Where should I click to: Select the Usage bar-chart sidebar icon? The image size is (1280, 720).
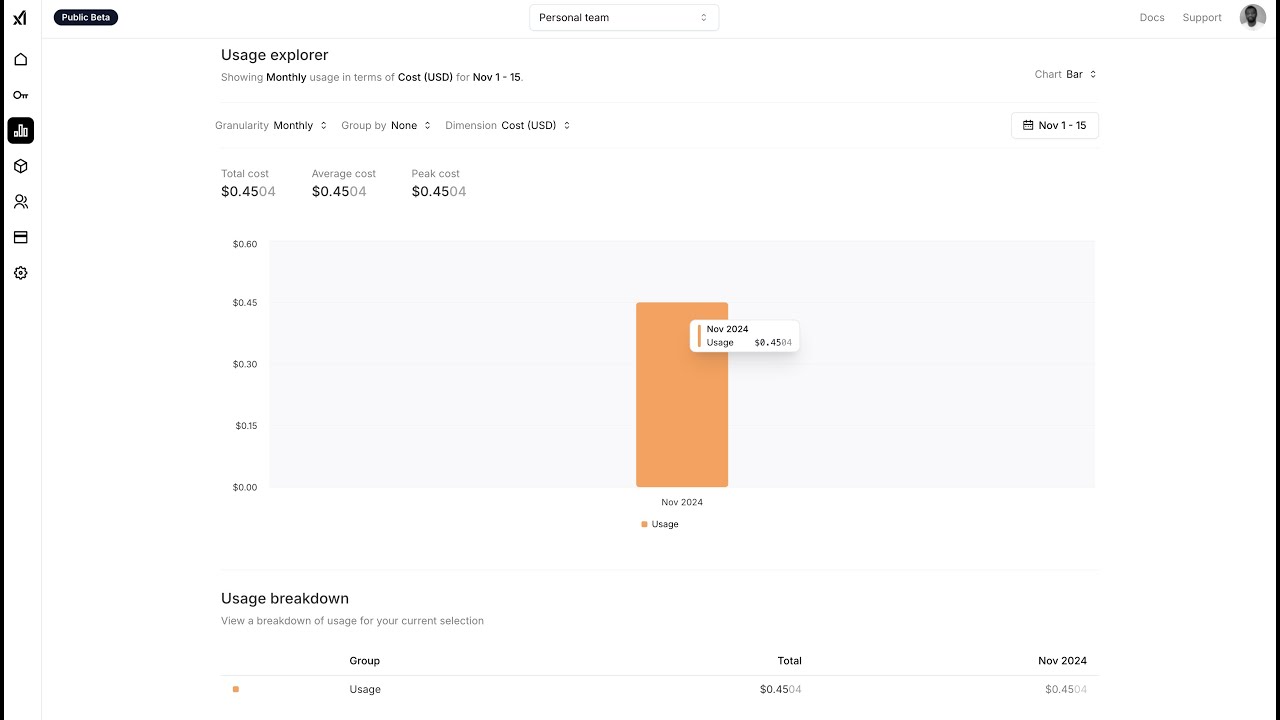click(x=20, y=130)
